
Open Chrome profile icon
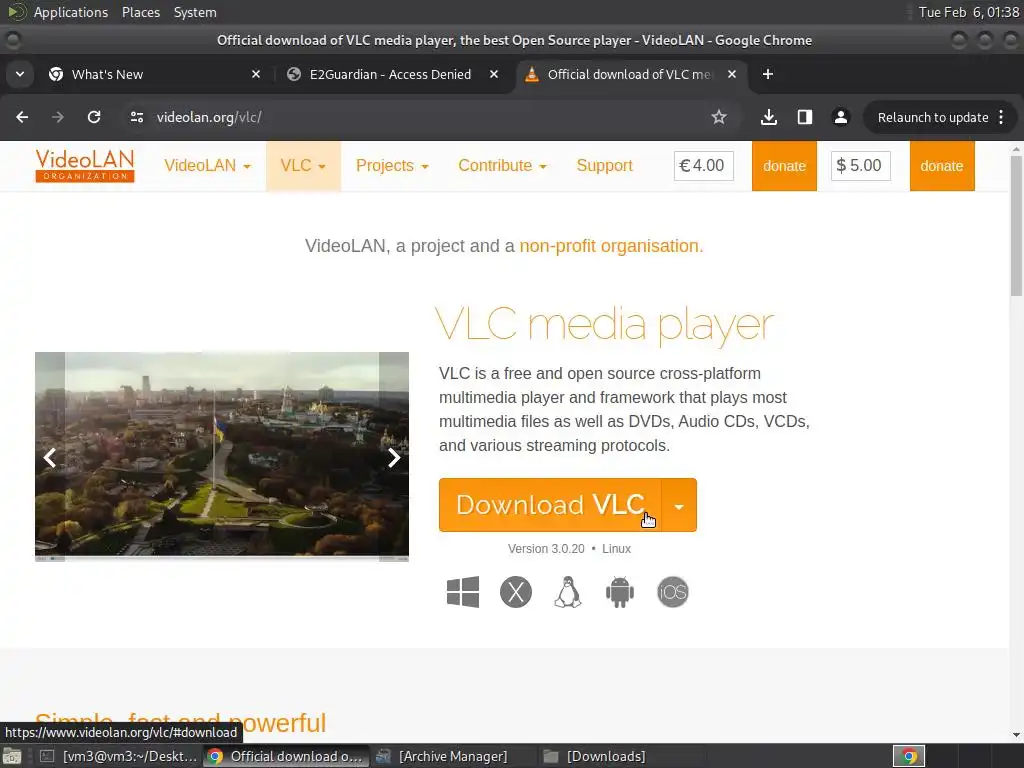pyautogui.click(x=840, y=117)
